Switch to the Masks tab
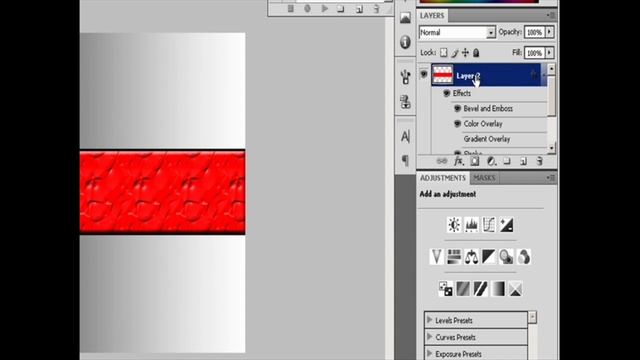Image resolution: width=640 pixels, height=360 pixels. coord(484,178)
